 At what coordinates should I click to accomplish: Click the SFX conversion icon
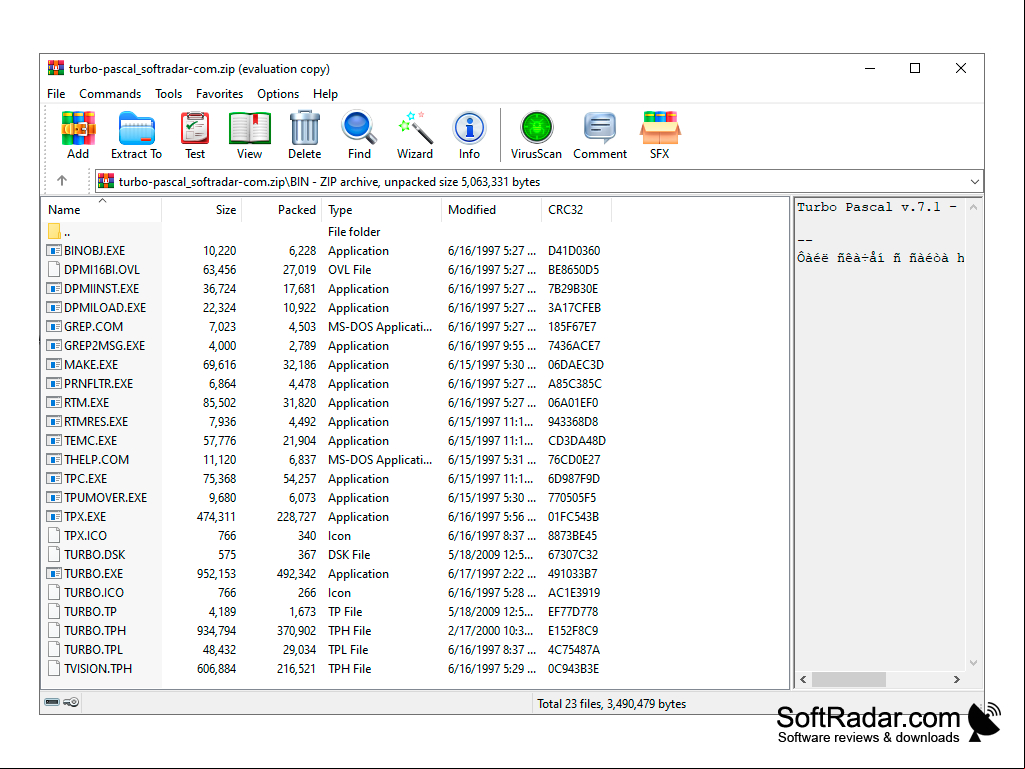pos(660,128)
